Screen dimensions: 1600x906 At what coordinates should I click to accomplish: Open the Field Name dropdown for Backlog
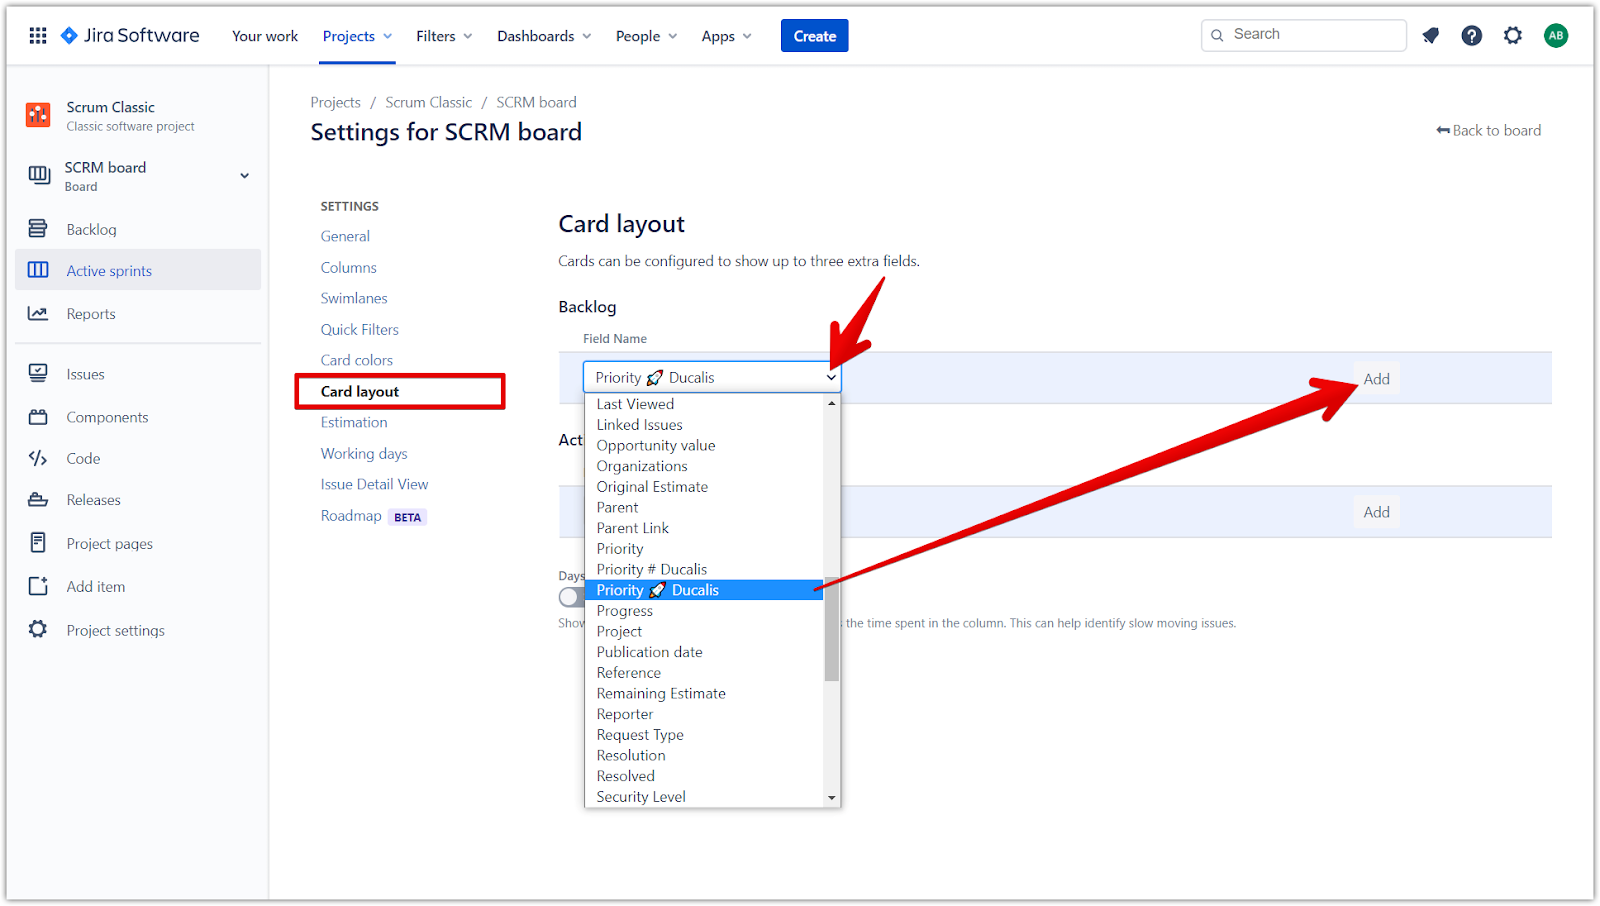[712, 378]
